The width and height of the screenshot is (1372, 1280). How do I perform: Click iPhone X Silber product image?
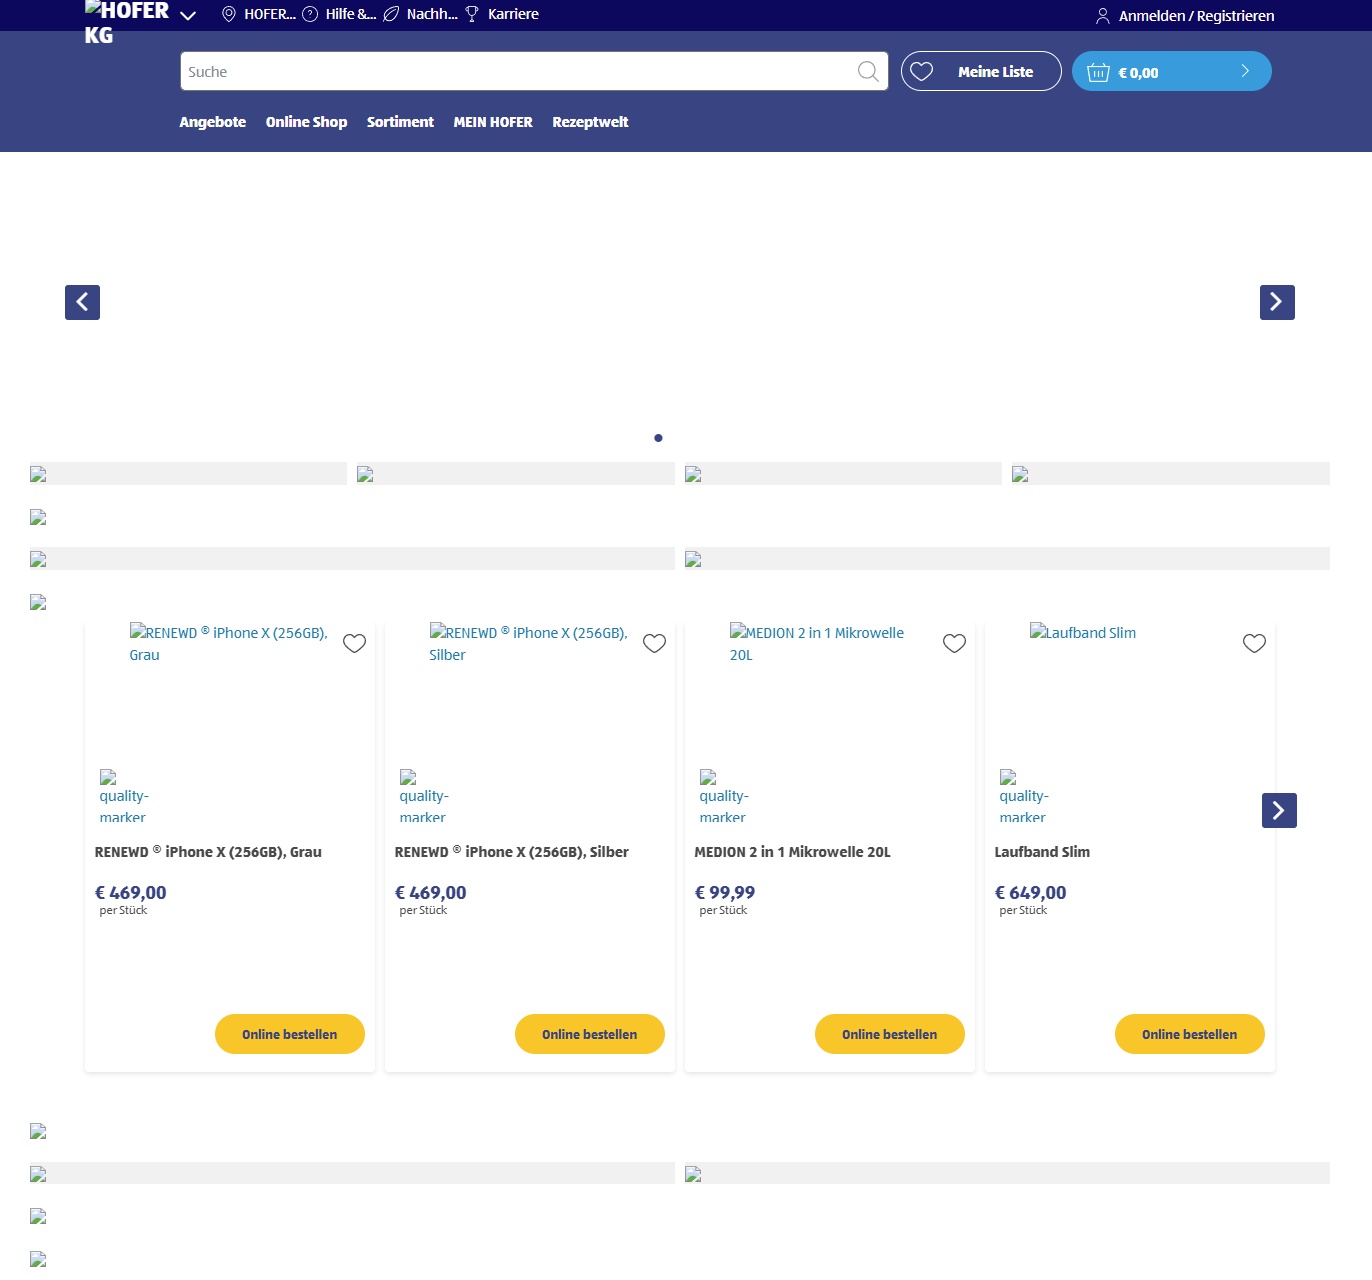click(x=529, y=643)
